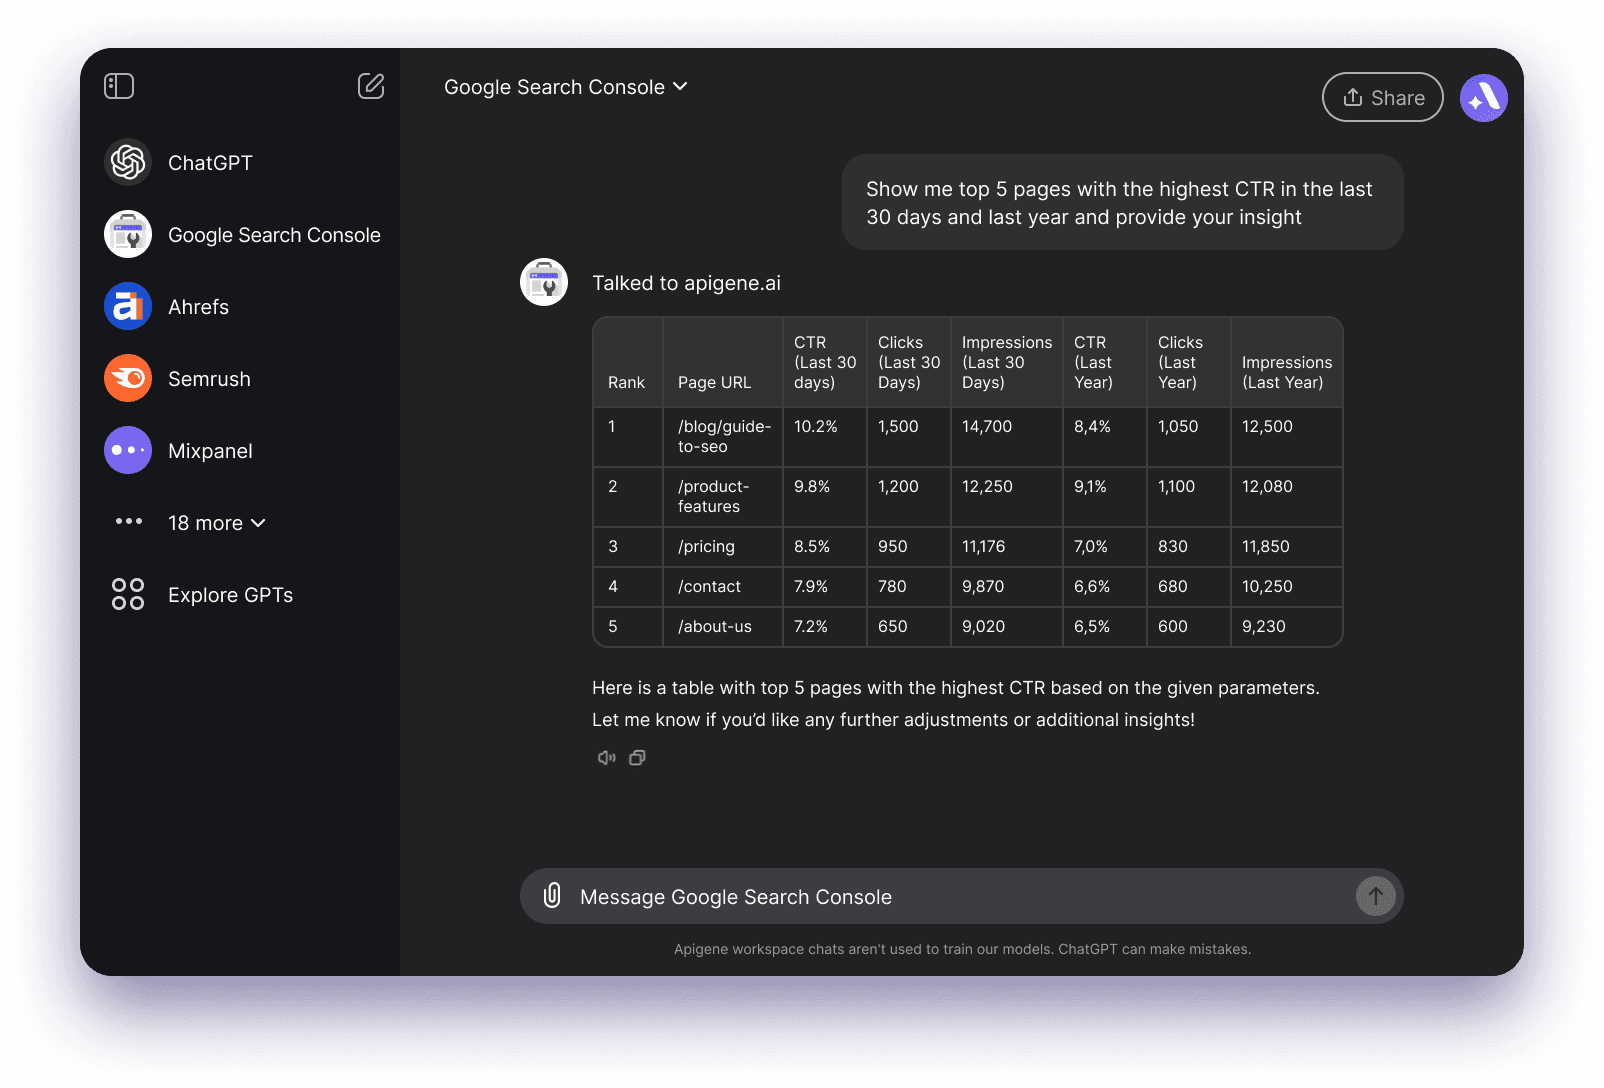Screen dimensions: 1604x1088
Task: Click the Clicks (Last 30 Days) header
Action: click(909, 362)
